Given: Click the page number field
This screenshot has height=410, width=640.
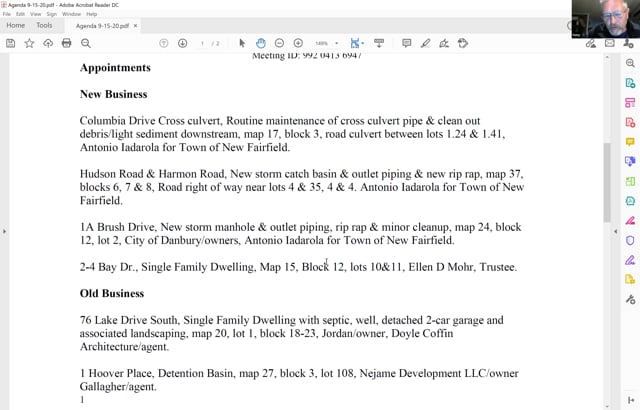Looking at the screenshot, I should [x=202, y=43].
